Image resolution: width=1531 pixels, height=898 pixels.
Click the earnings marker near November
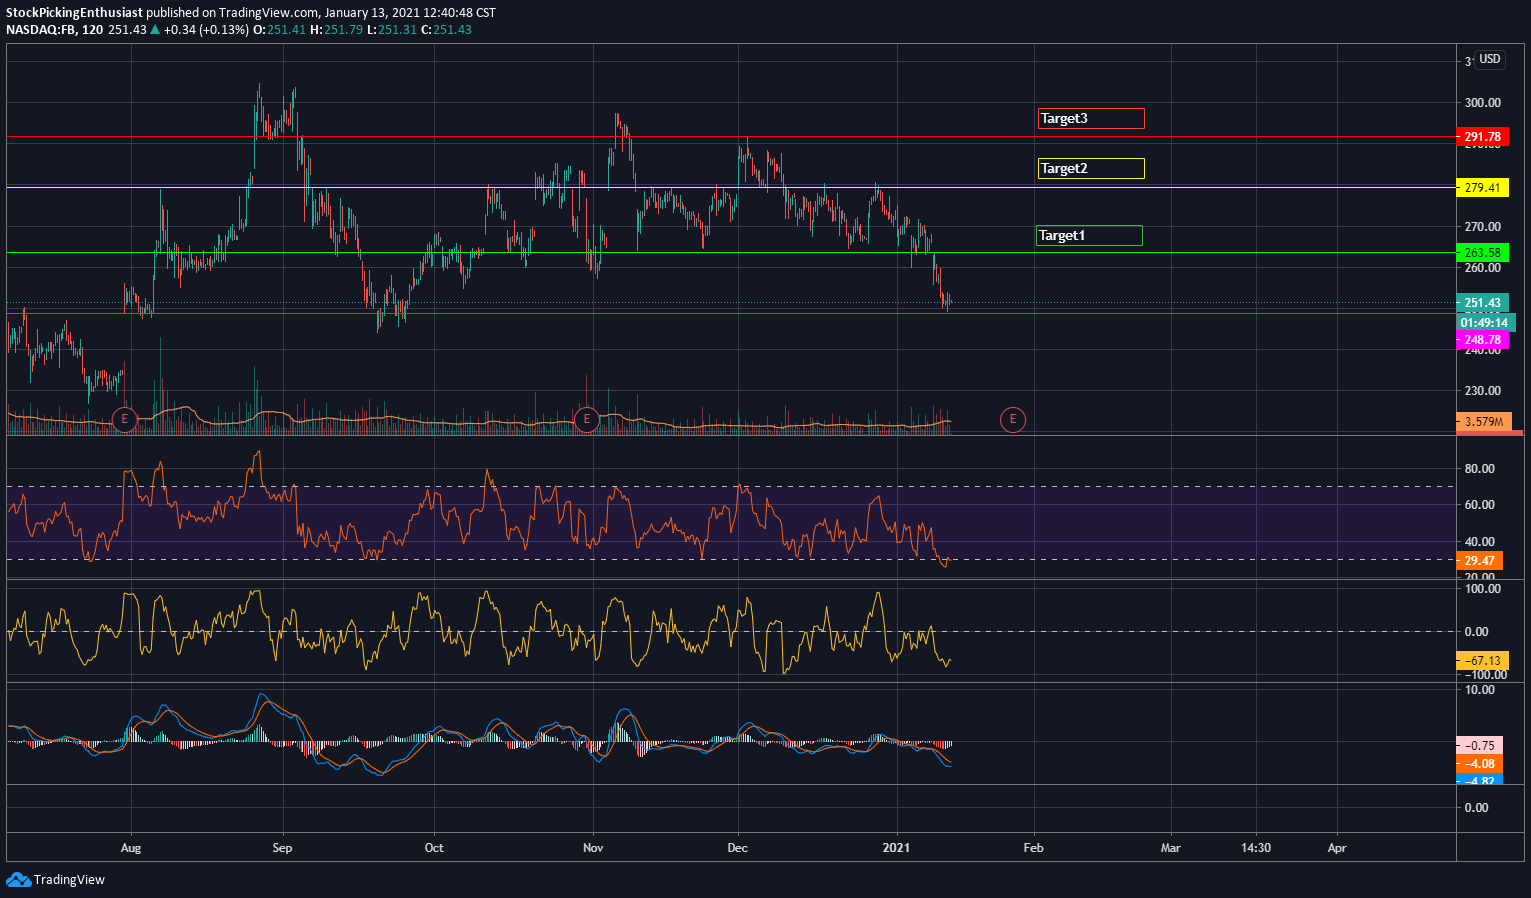[587, 419]
